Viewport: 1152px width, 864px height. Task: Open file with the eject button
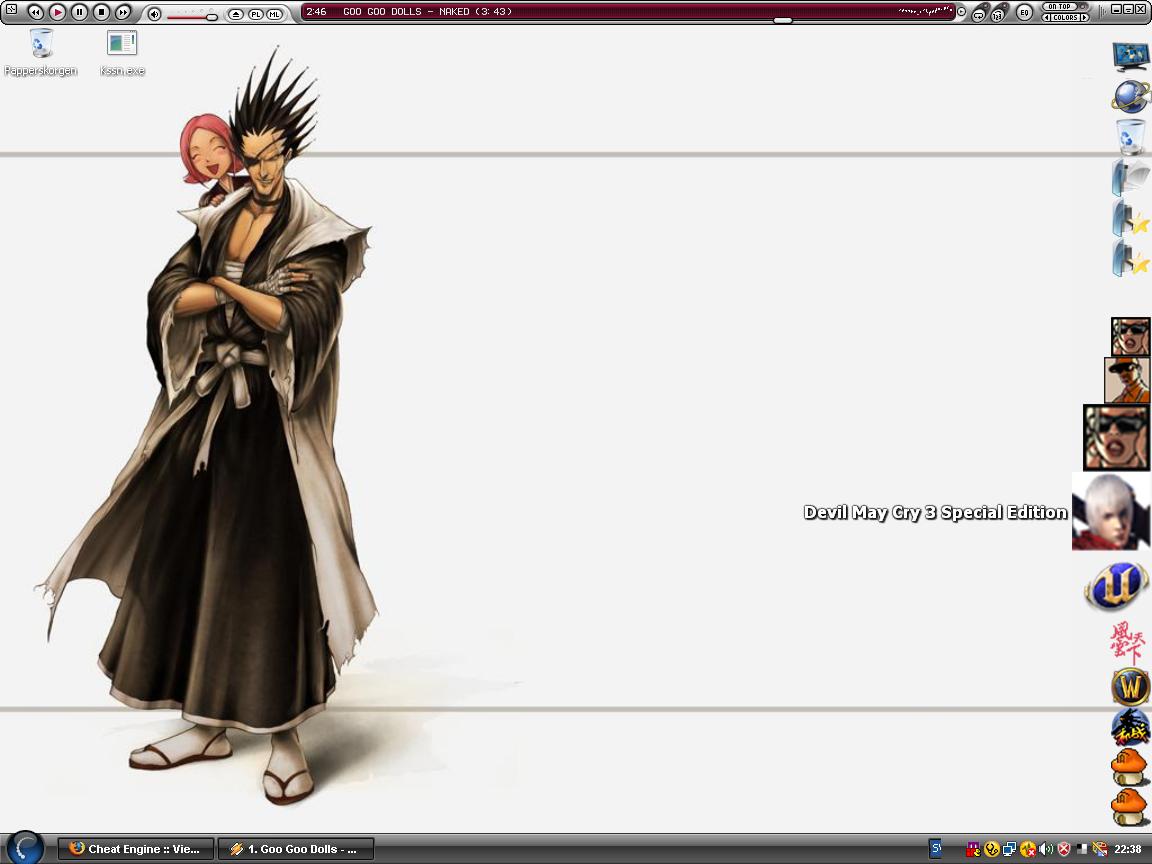pyautogui.click(x=235, y=14)
